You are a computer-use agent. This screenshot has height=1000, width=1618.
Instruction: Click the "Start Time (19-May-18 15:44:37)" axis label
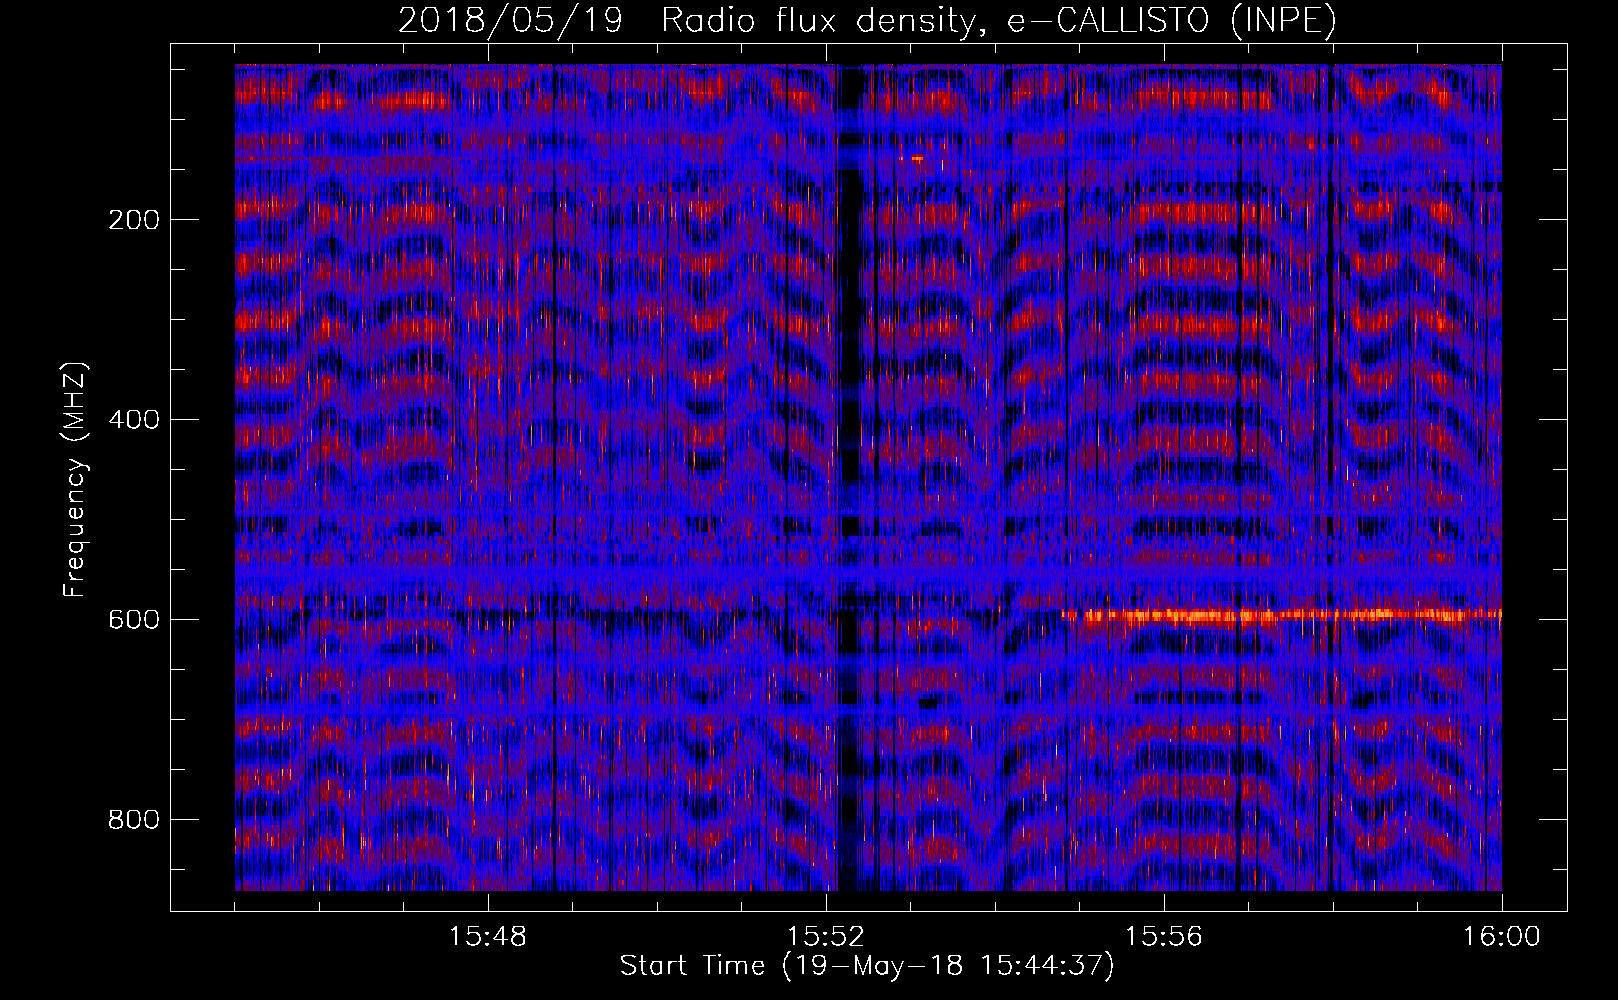coord(867,966)
